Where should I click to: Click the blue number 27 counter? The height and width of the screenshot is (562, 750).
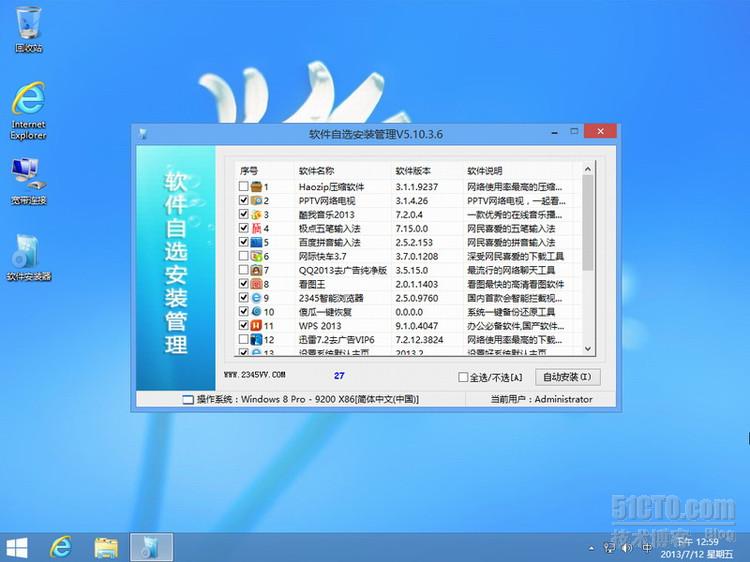pos(339,376)
